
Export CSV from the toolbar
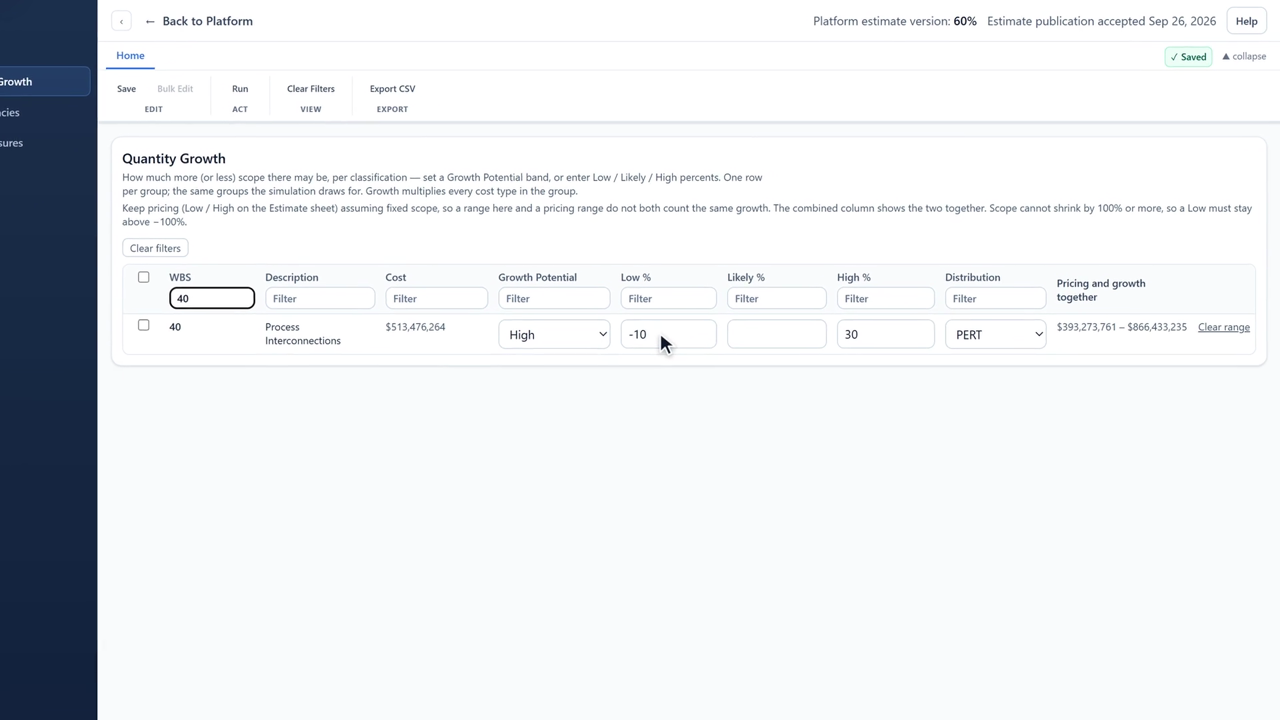click(392, 89)
